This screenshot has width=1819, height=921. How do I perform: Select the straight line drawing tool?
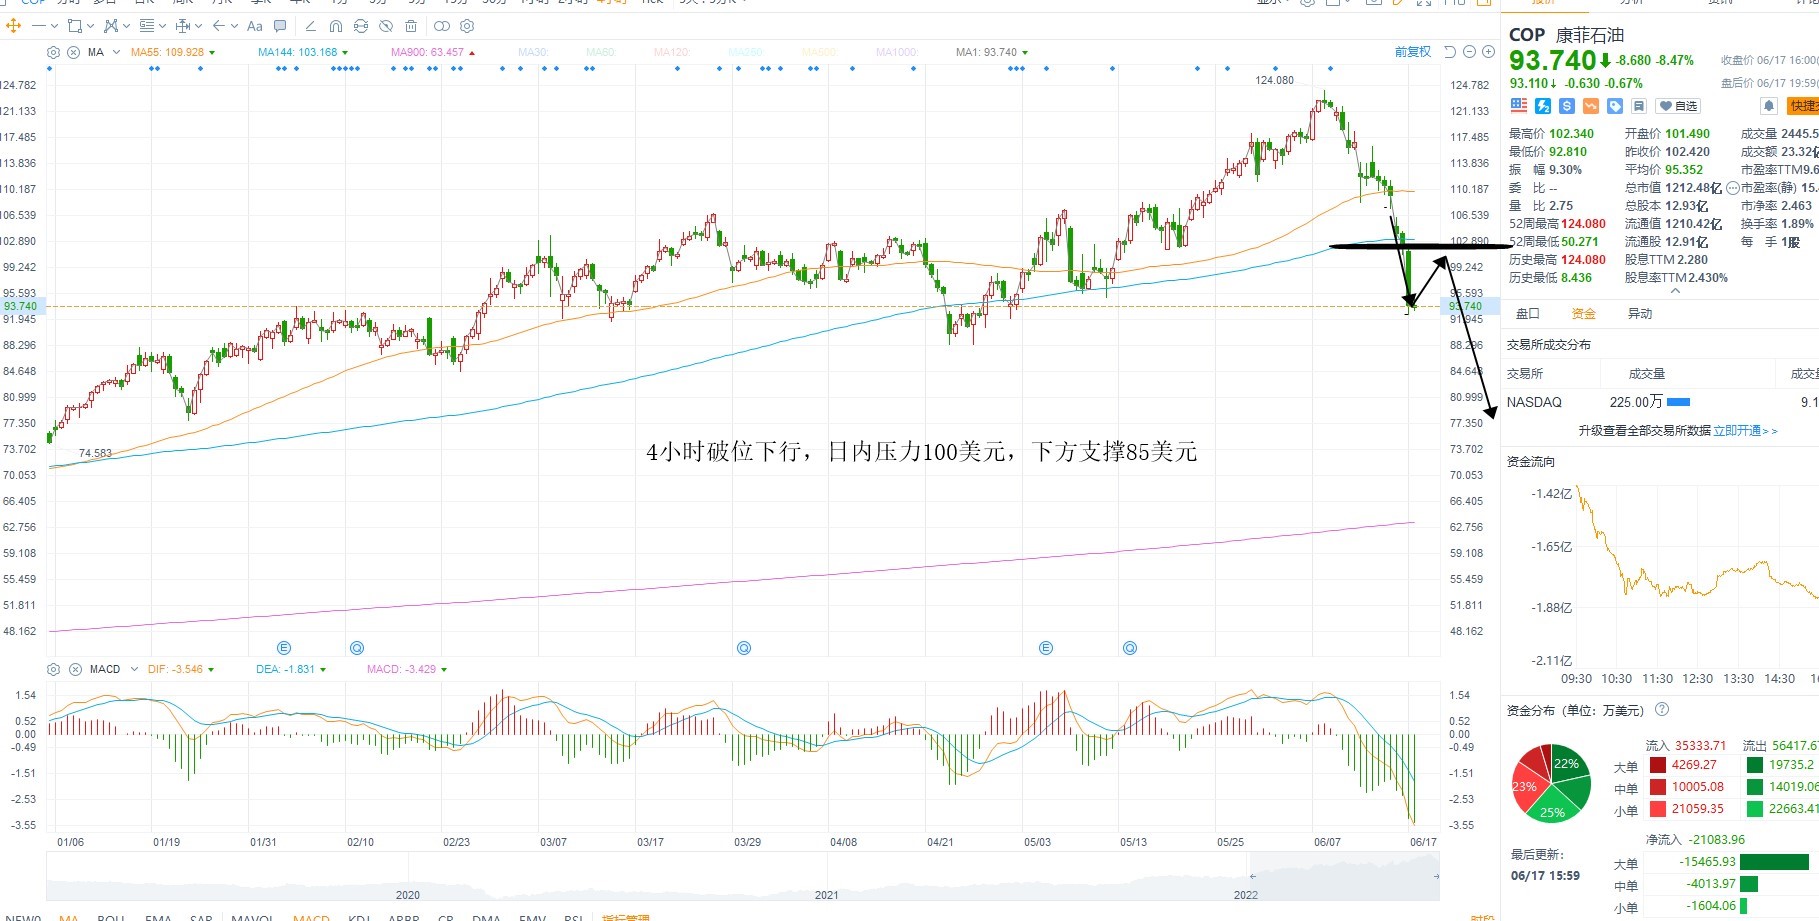(x=39, y=26)
